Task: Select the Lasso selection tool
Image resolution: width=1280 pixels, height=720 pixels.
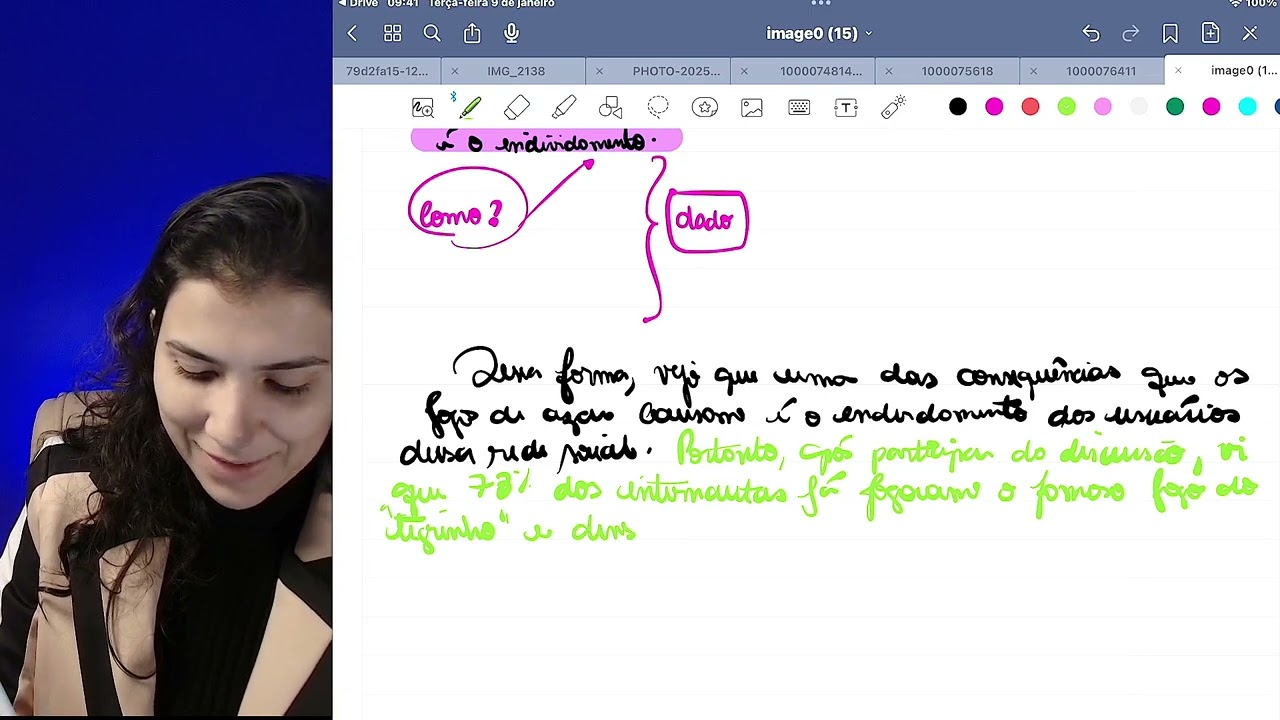Action: (658, 107)
